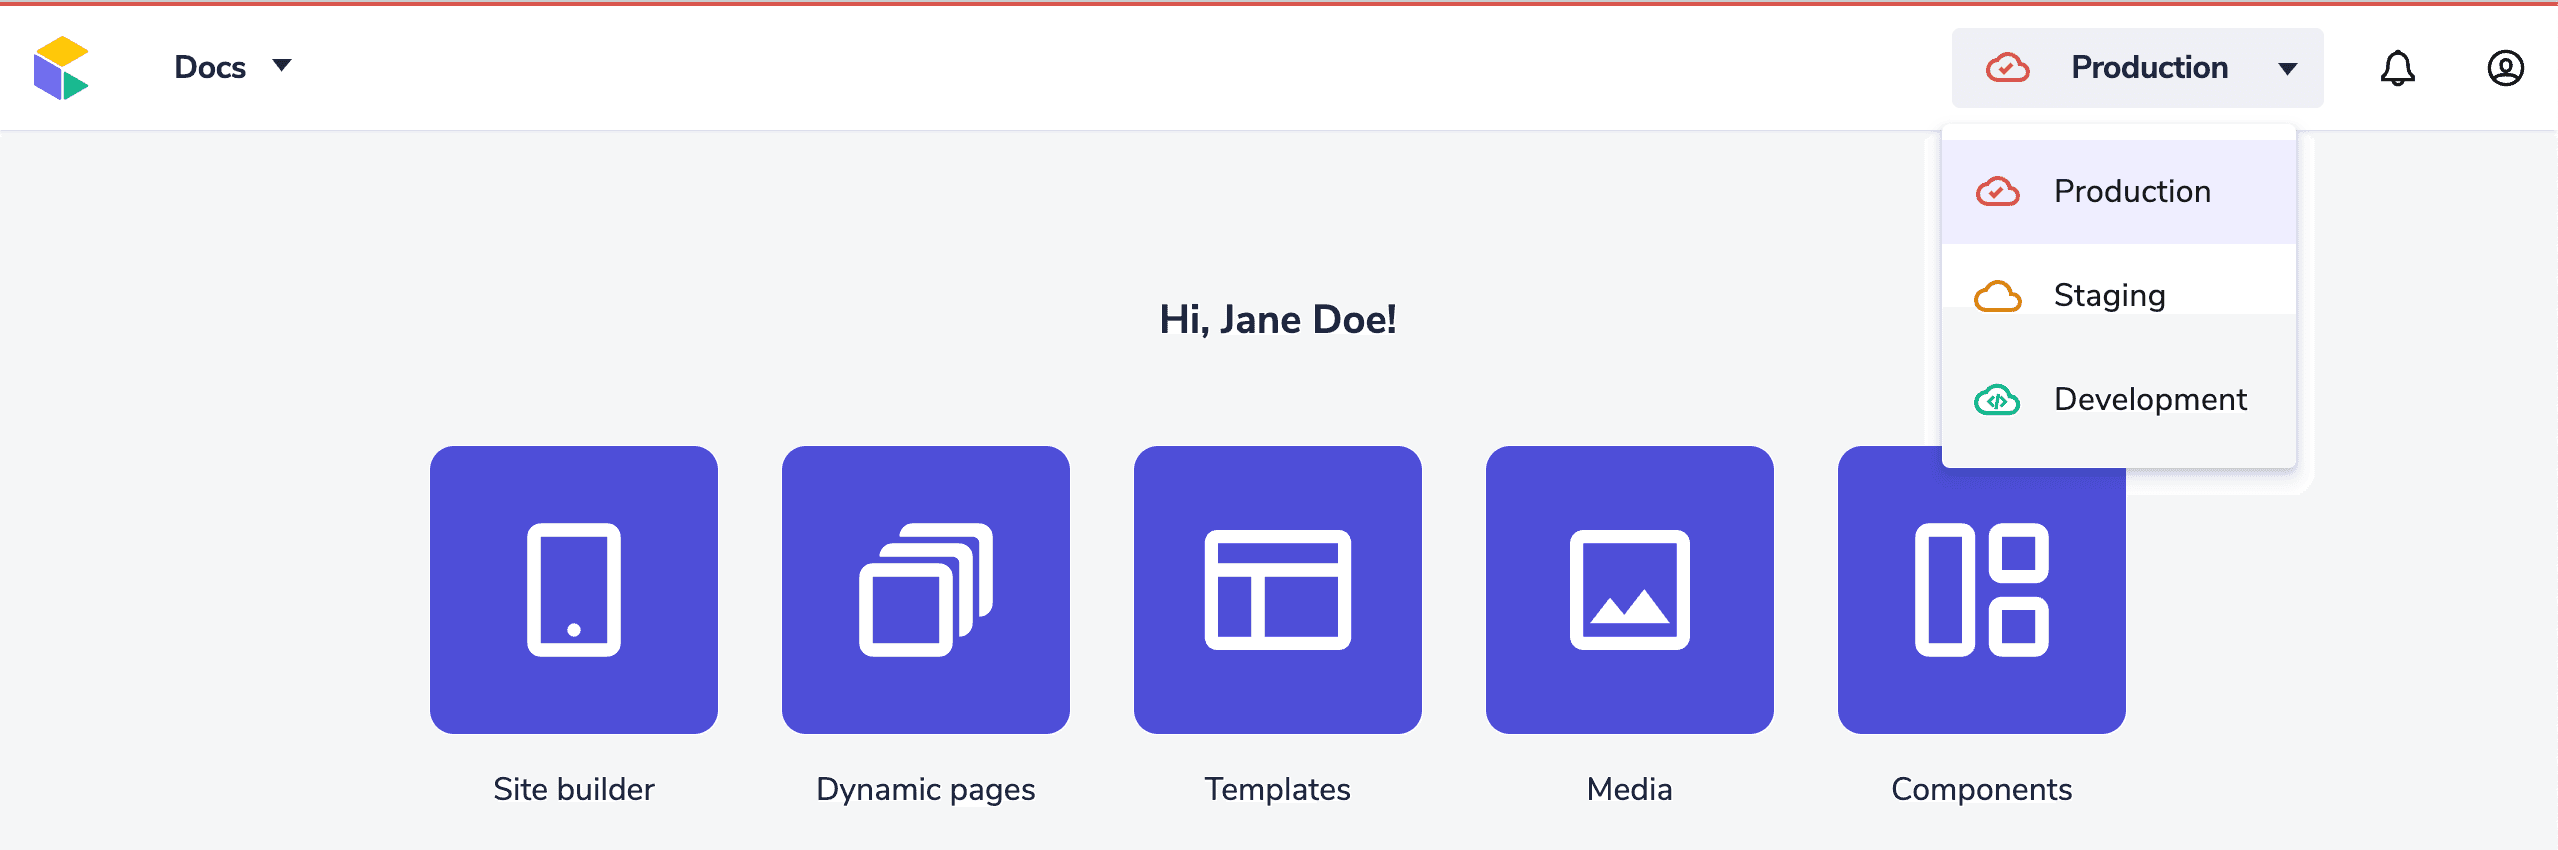Click the Site builder label
Viewport: 2558px width, 850px height.
[x=574, y=790]
